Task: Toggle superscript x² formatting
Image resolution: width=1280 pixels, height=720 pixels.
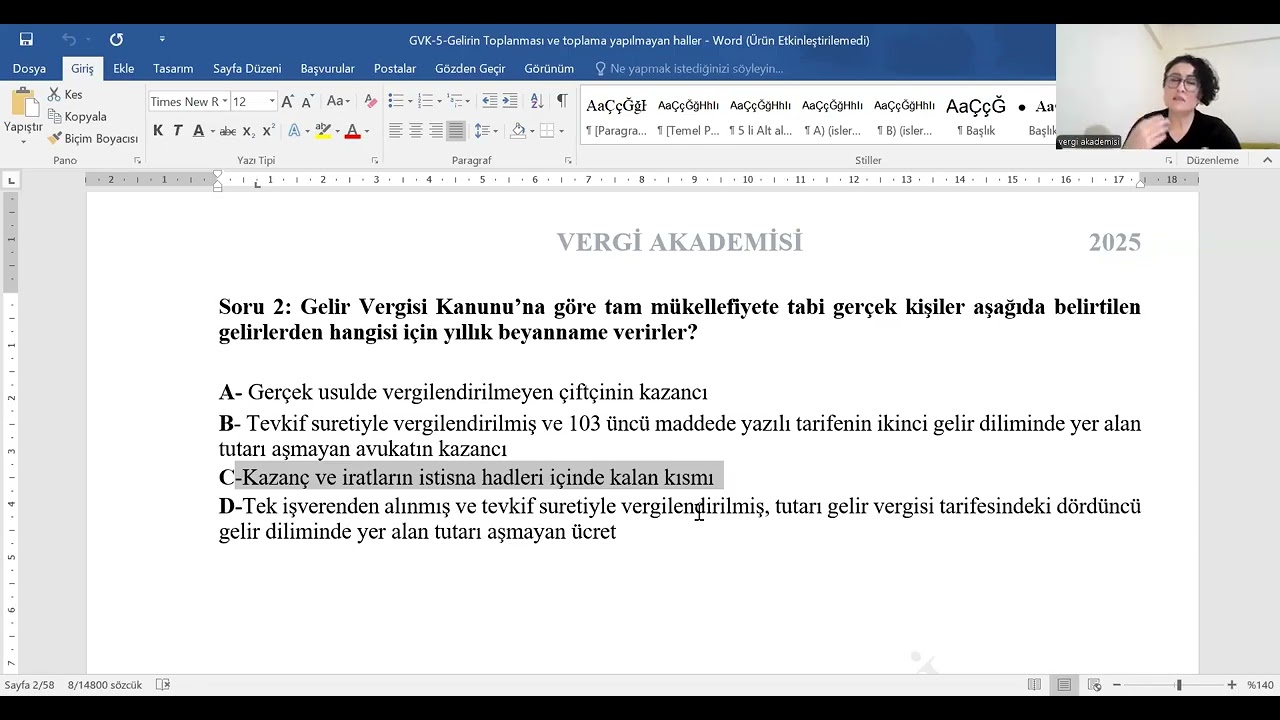Action: point(268,131)
